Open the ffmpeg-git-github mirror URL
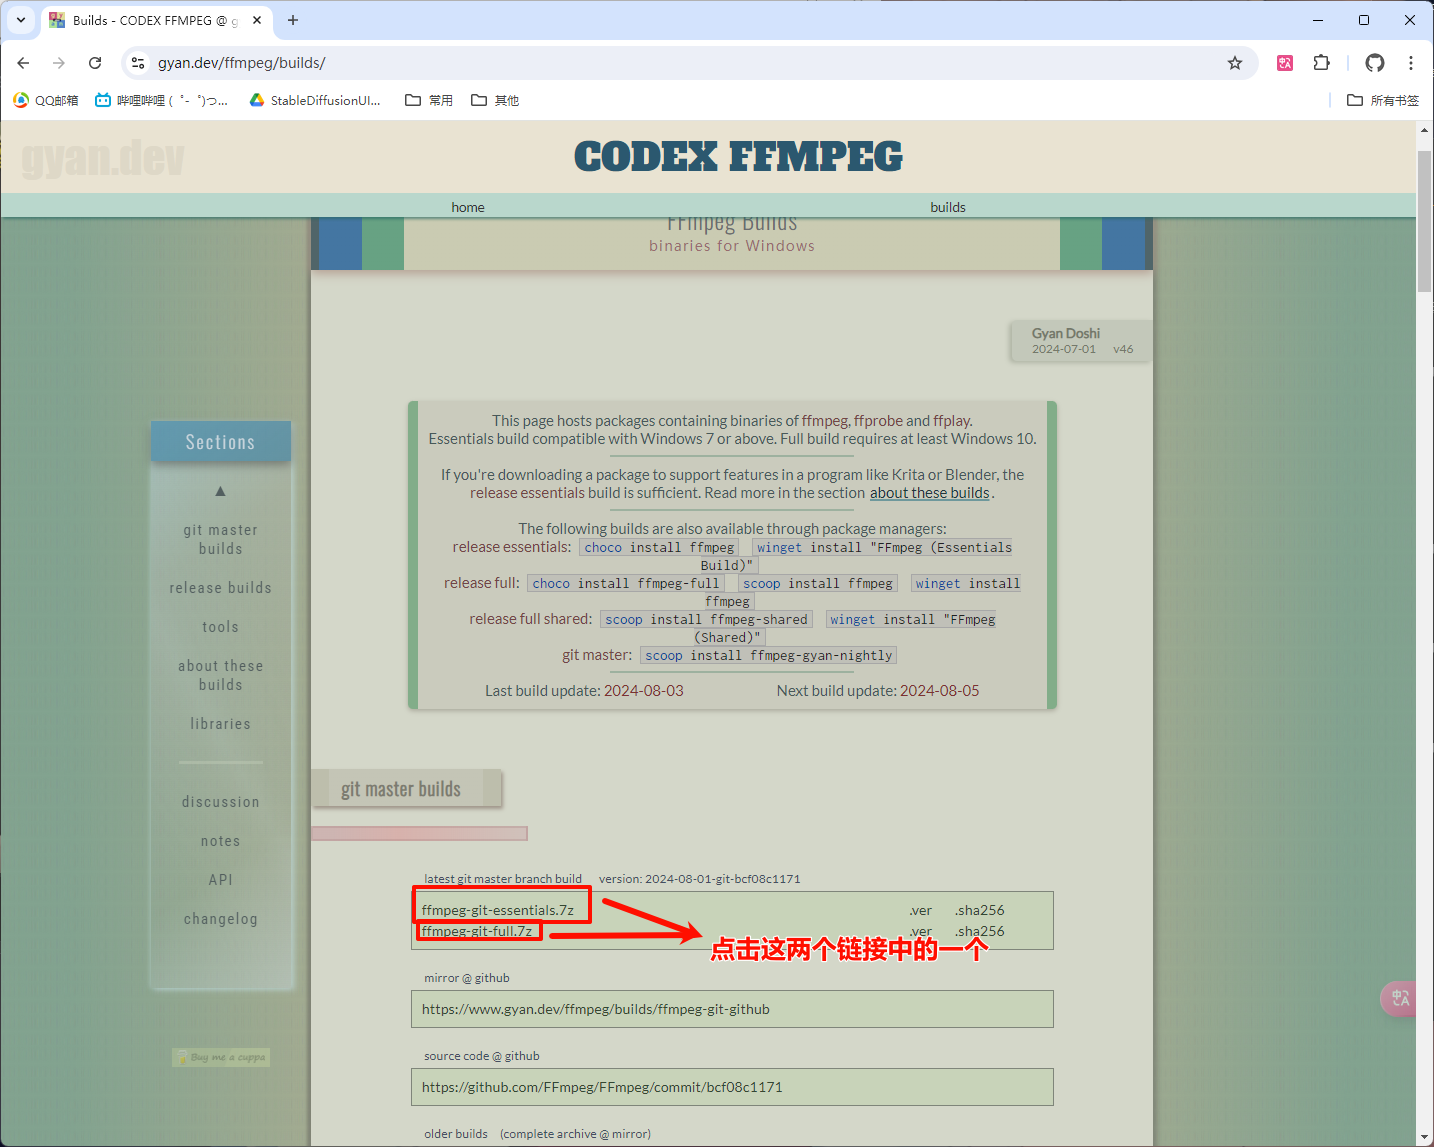The height and width of the screenshot is (1147, 1434). point(596,1009)
